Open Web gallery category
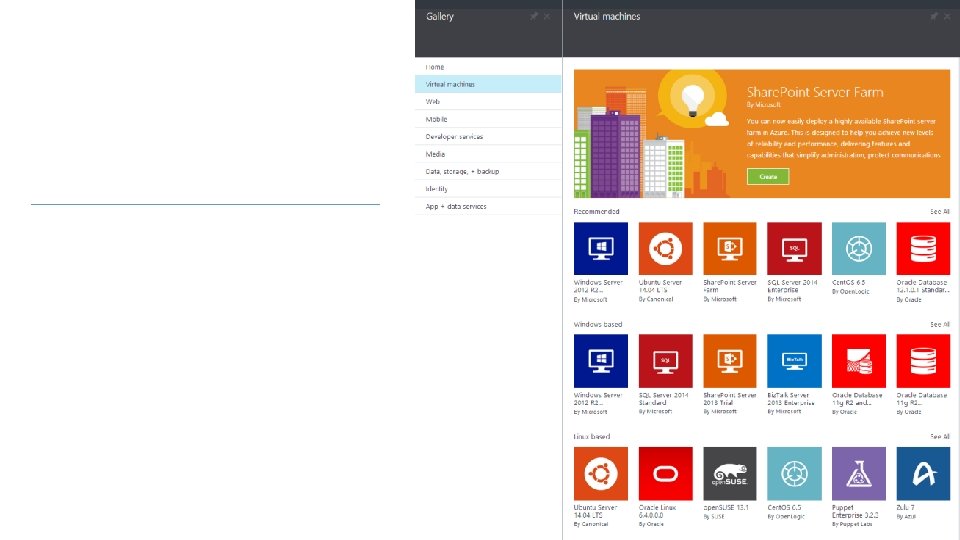Image resolution: width=960 pixels, height=540 pixels. (x=488, y=102)
